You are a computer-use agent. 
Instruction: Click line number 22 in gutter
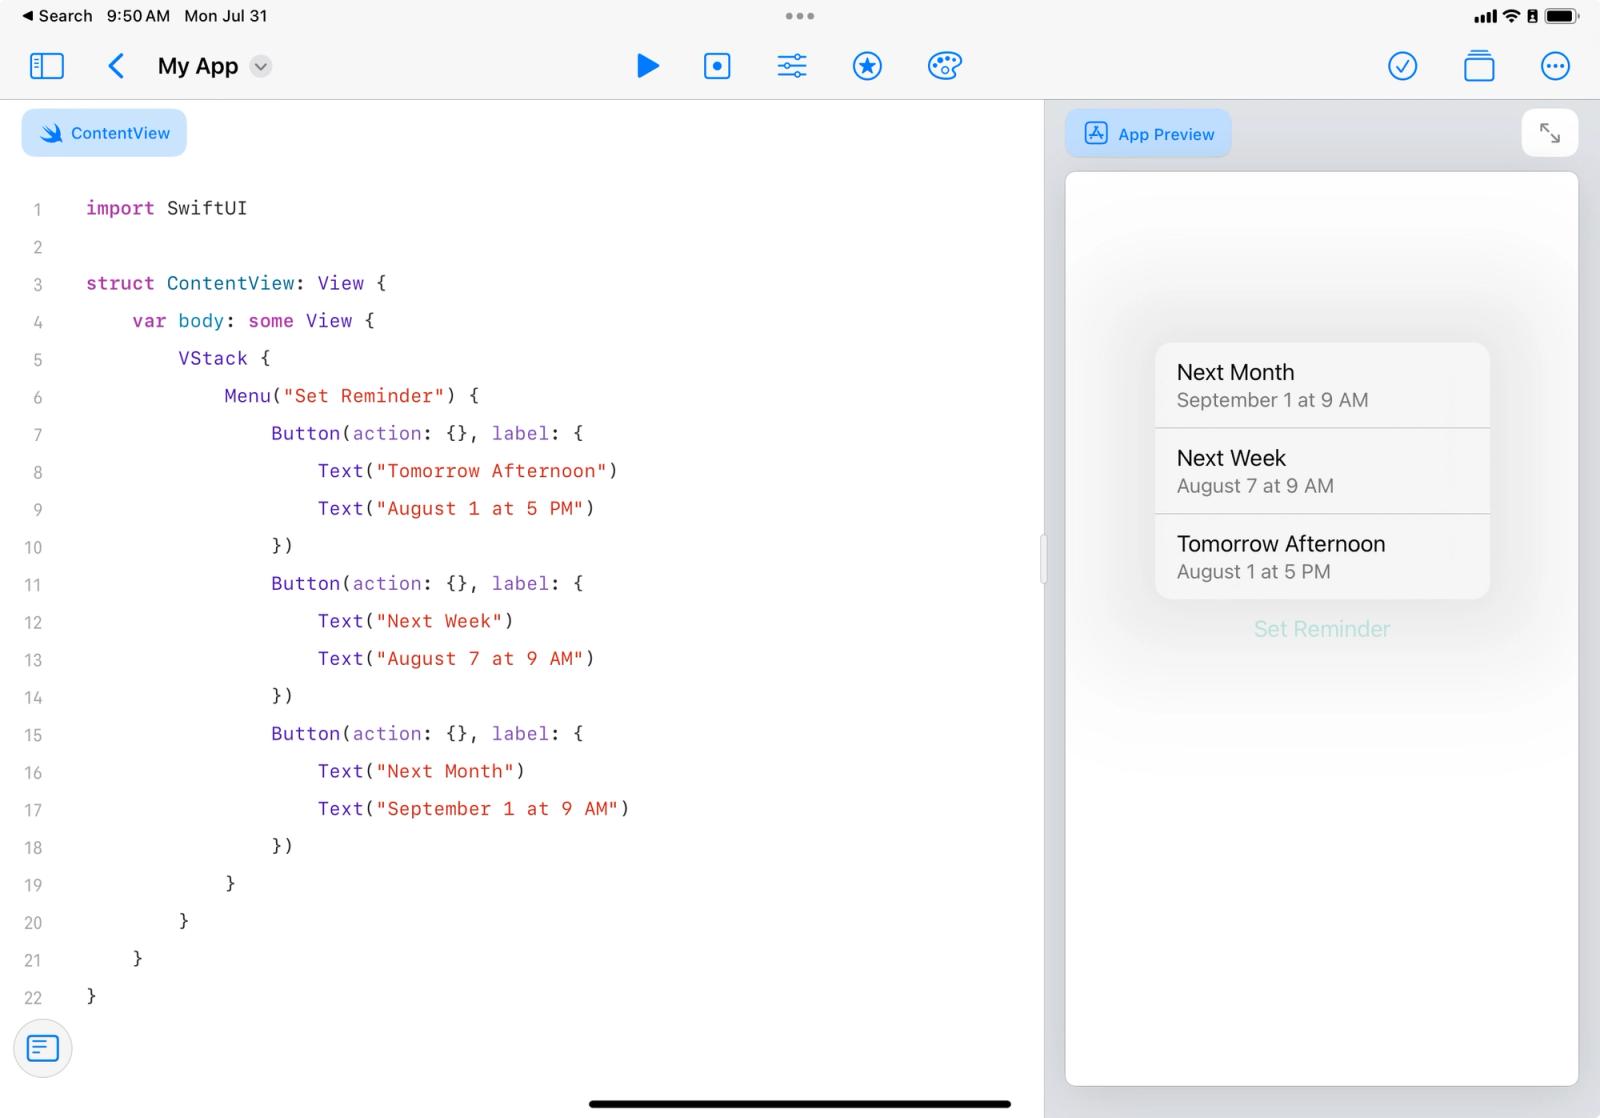click(33, 998)
